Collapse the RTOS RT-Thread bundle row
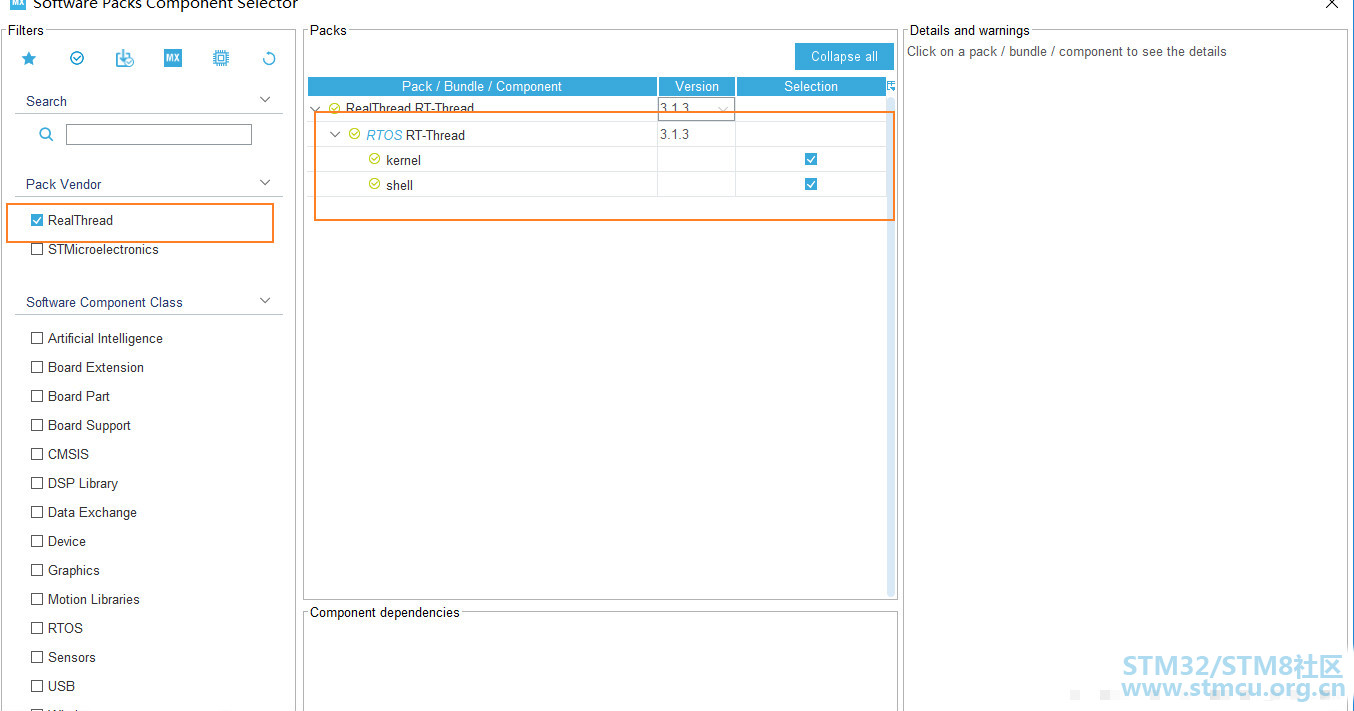 335,134
